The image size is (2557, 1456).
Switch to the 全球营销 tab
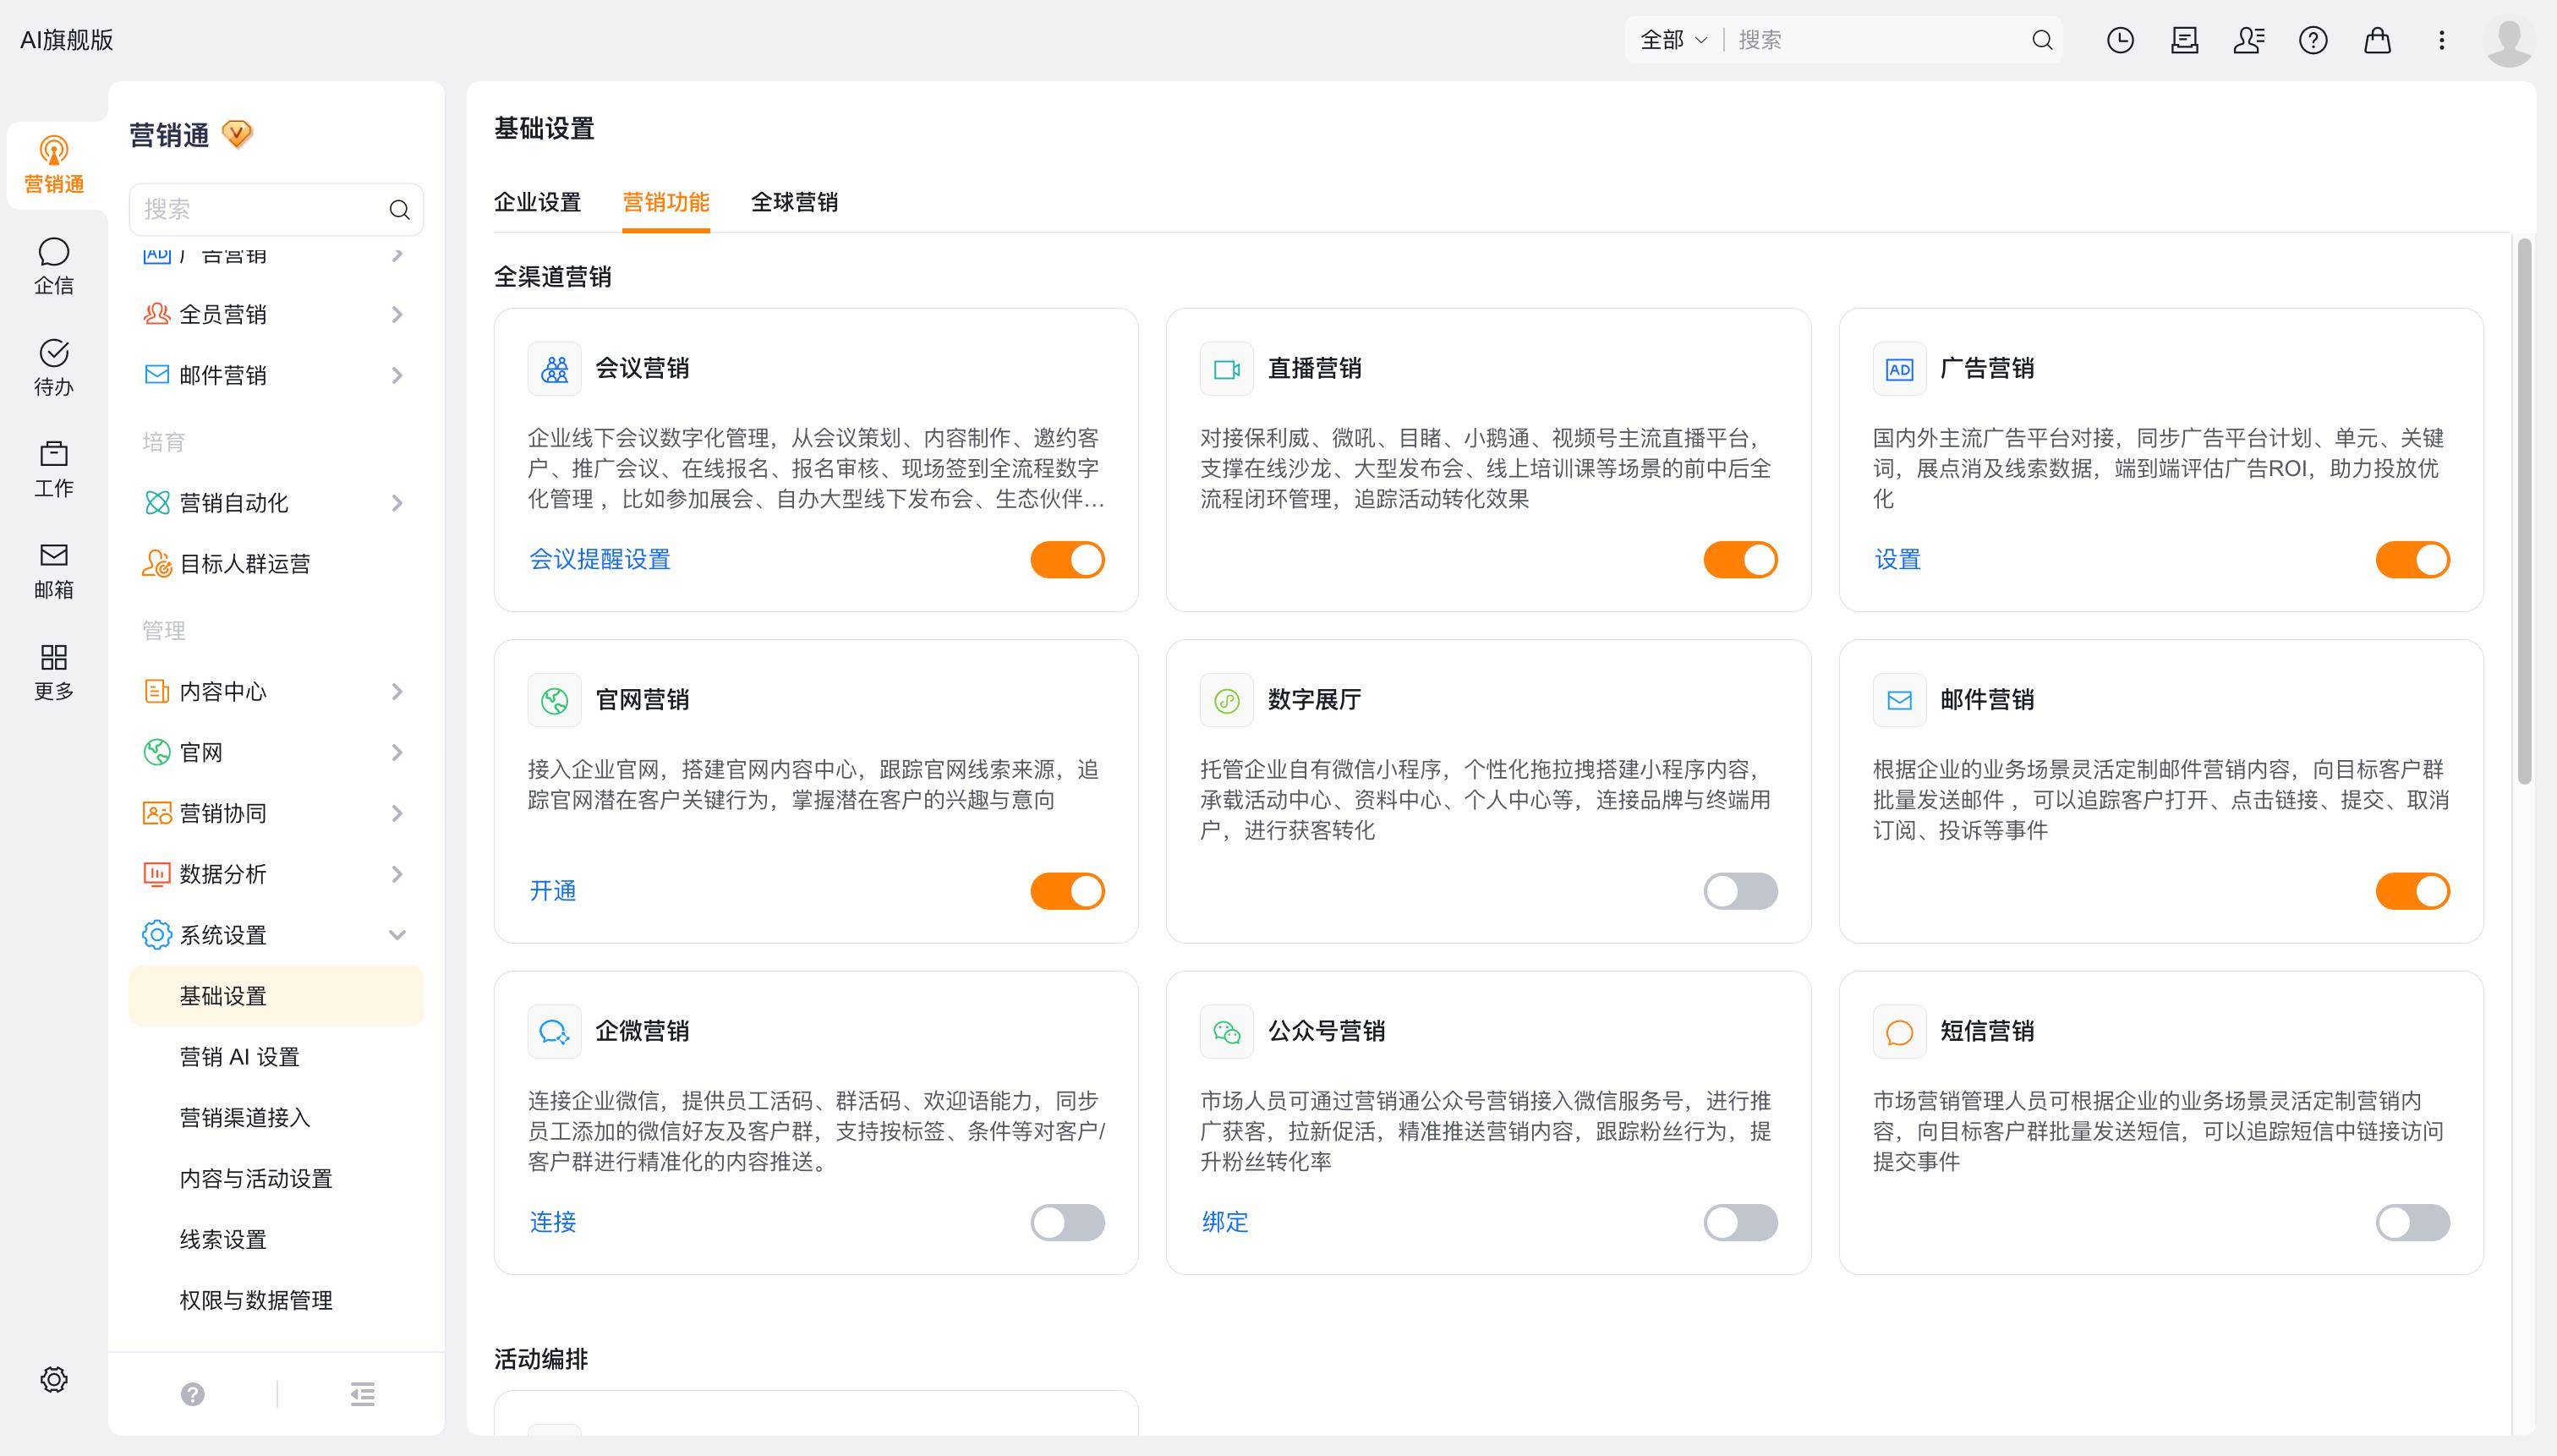pyautogui.click(x=794, y=202)
